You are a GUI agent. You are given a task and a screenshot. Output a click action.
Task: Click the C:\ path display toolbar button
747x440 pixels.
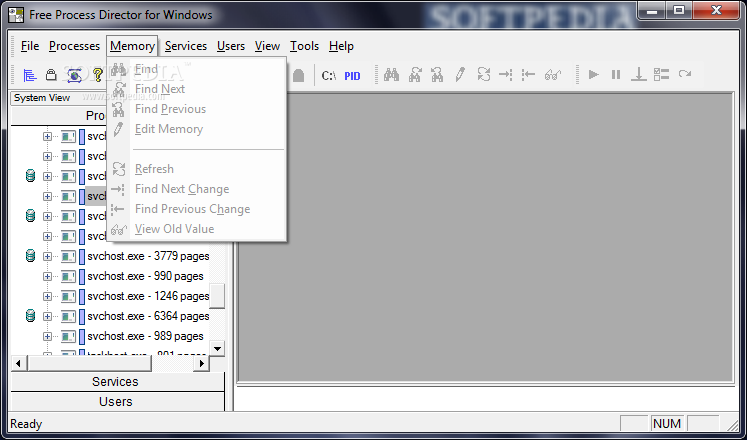(x=329, y=75)
